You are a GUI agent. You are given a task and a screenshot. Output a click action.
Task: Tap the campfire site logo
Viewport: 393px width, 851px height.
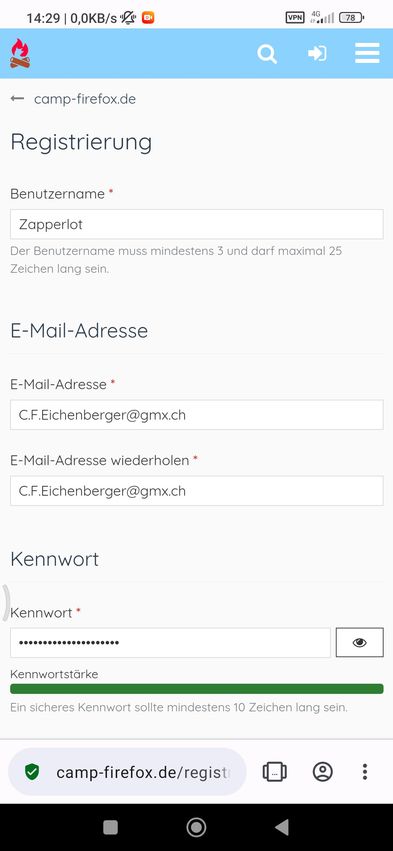[20, 53]
